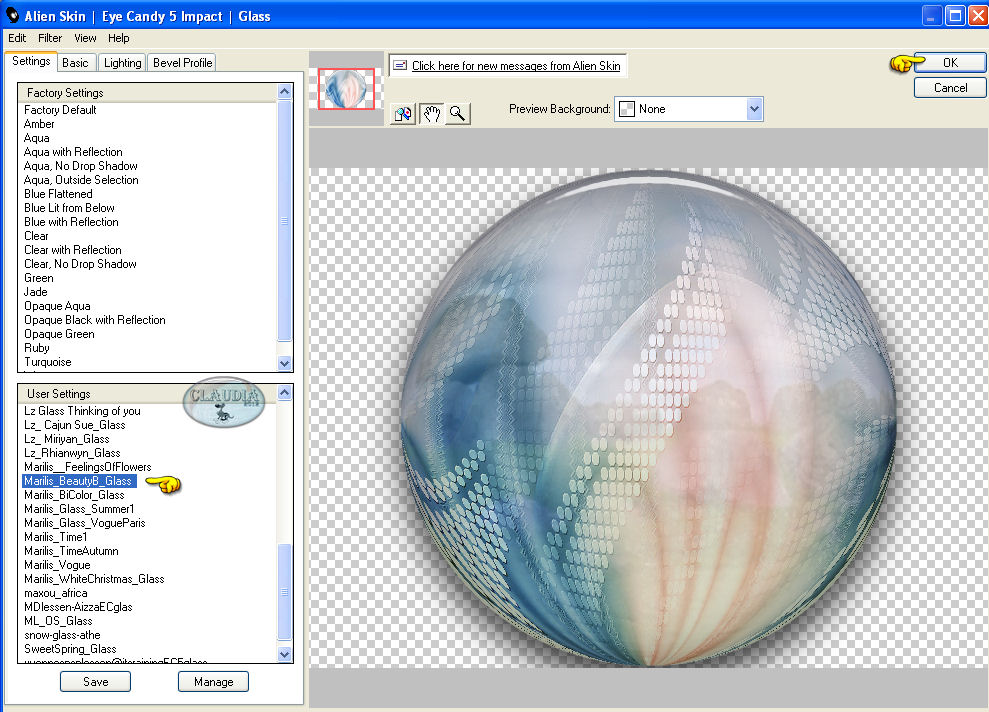This screenshot has height=712, width=989.
Task: Click the Alien Skin title bar icon
Action: coord(12,15)
